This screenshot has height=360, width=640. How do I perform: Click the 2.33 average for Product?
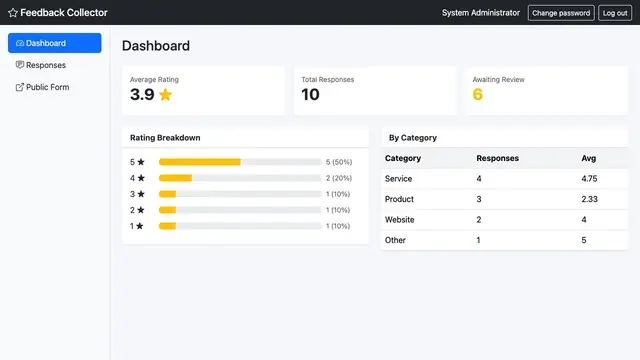point(589,199)
